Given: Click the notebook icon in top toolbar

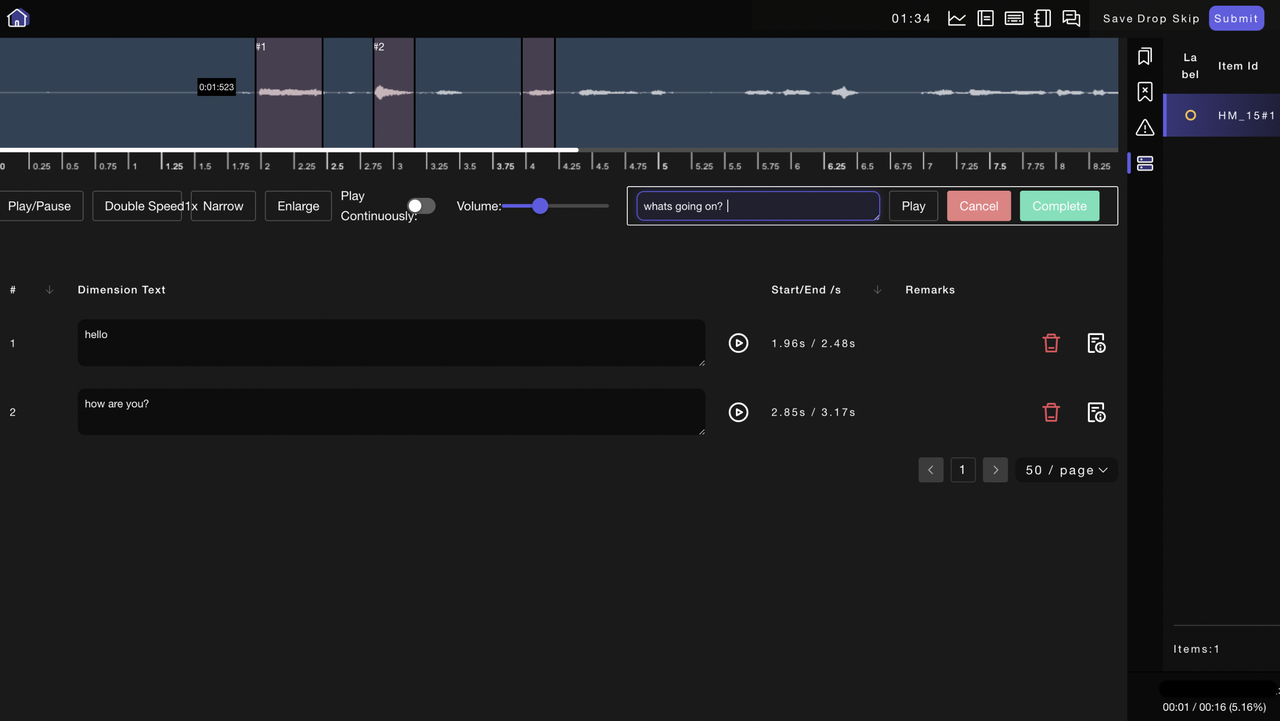Looking at the screenshot, I should 1043,18.
